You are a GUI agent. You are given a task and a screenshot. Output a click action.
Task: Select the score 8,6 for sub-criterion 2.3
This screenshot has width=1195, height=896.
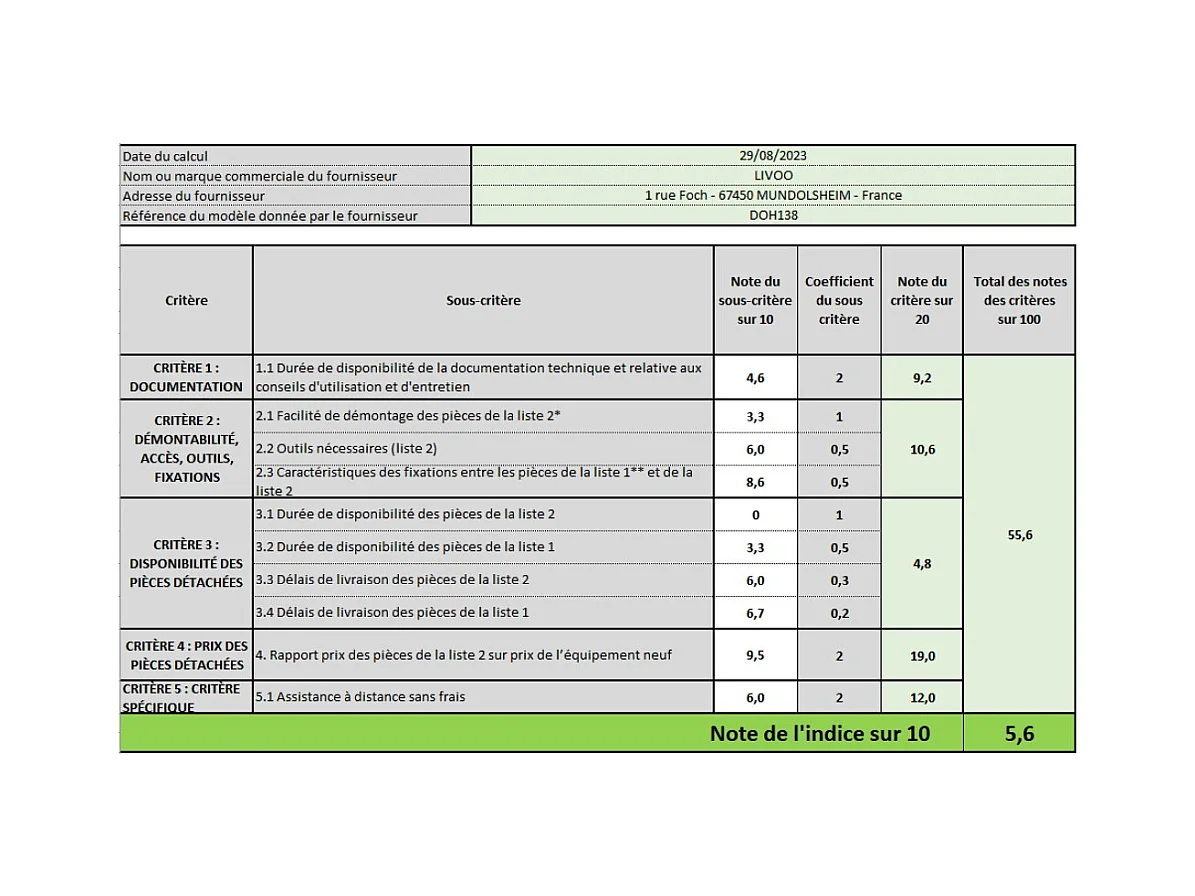[755, 482]
